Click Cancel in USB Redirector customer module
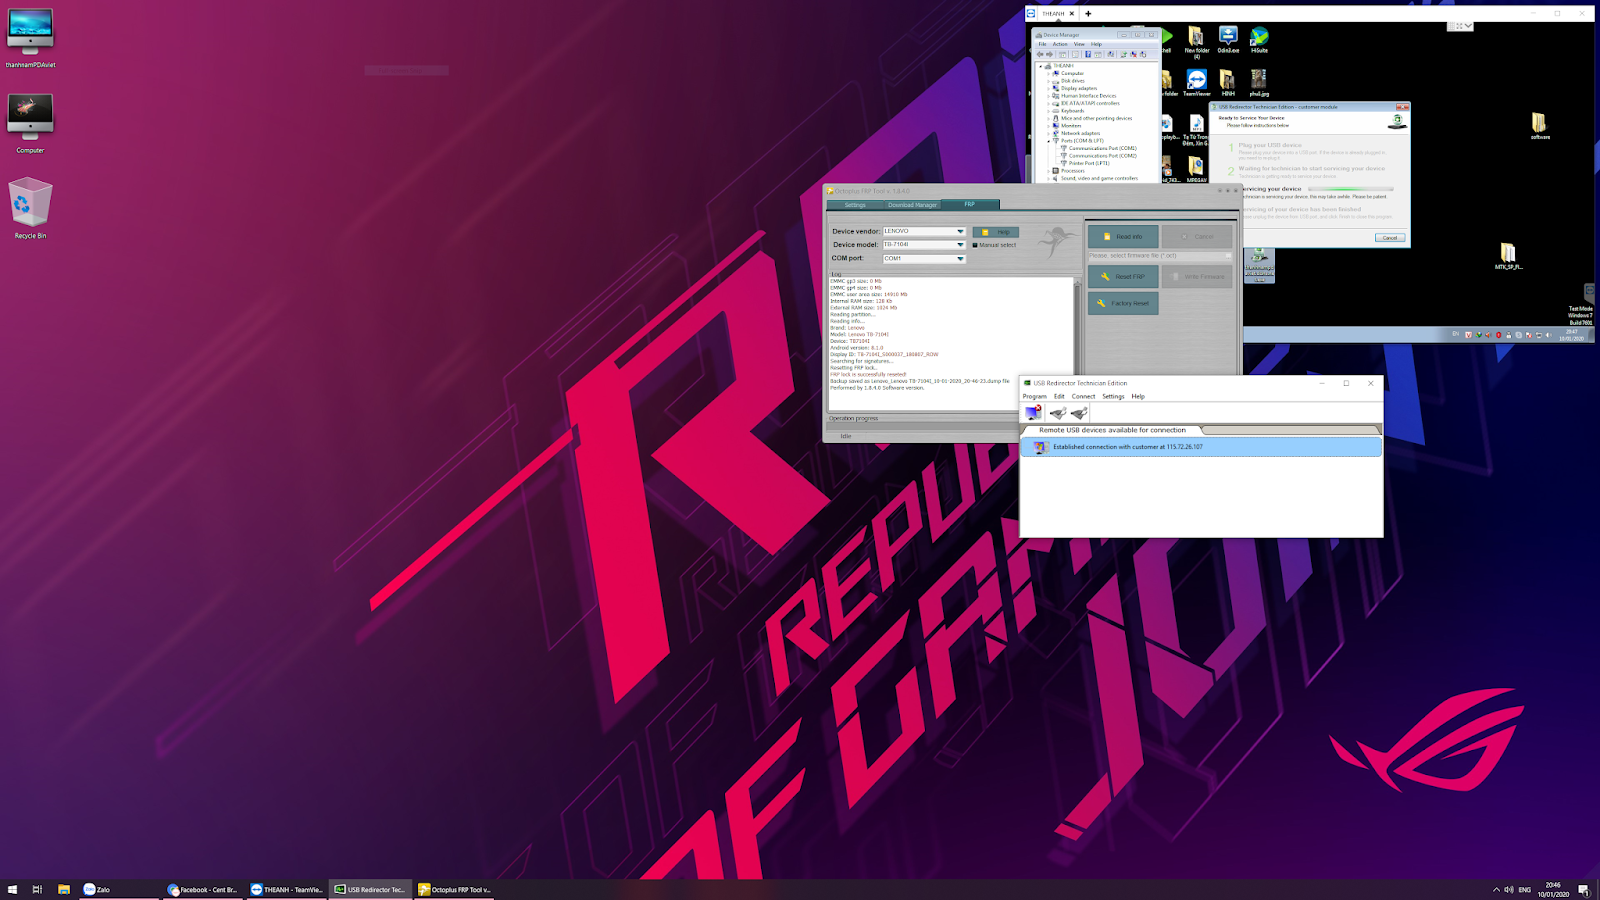Image resolution: width=1600 pixels, height=900 pixels. click(1390, 238)
